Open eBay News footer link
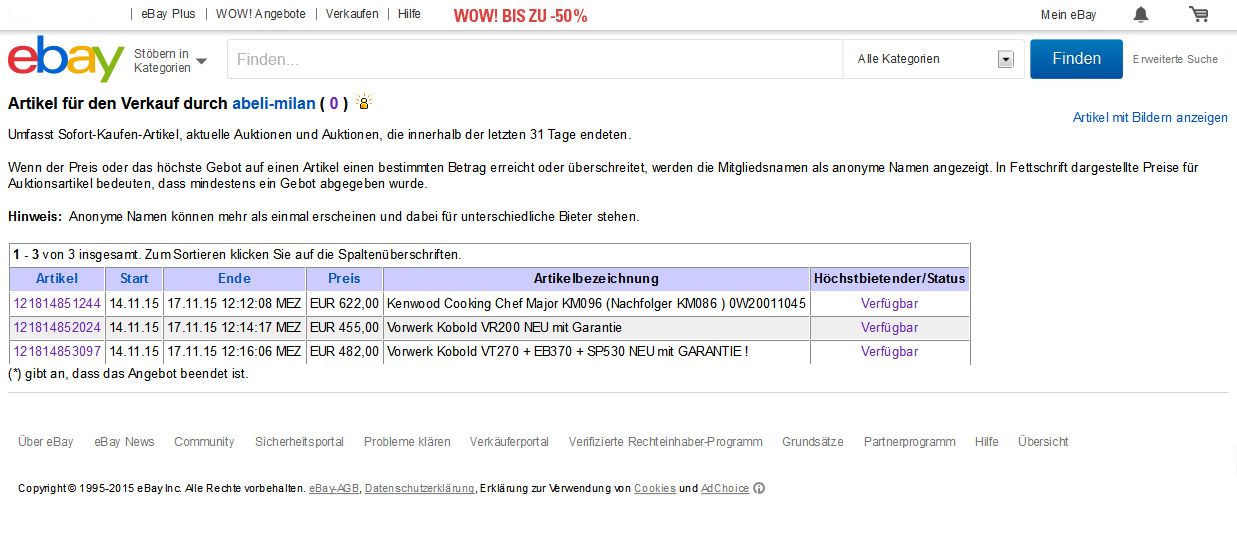The image size is (1237, 546). click(124, 441)
